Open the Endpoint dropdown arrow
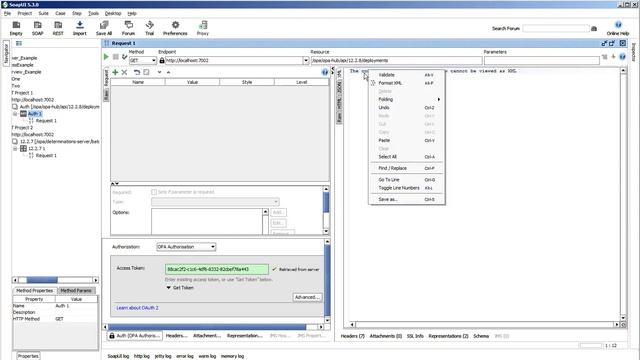The height and width of the screenshot is (360, 640). pyautogui.click(x=306, y=60)
